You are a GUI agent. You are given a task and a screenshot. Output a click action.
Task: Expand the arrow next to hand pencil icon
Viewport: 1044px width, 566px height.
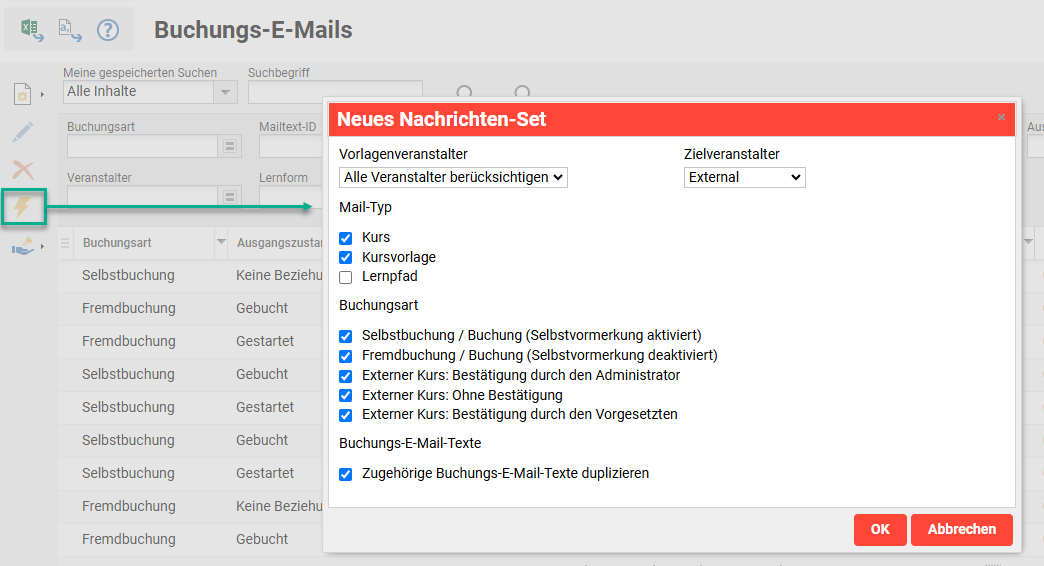[42, 246]
